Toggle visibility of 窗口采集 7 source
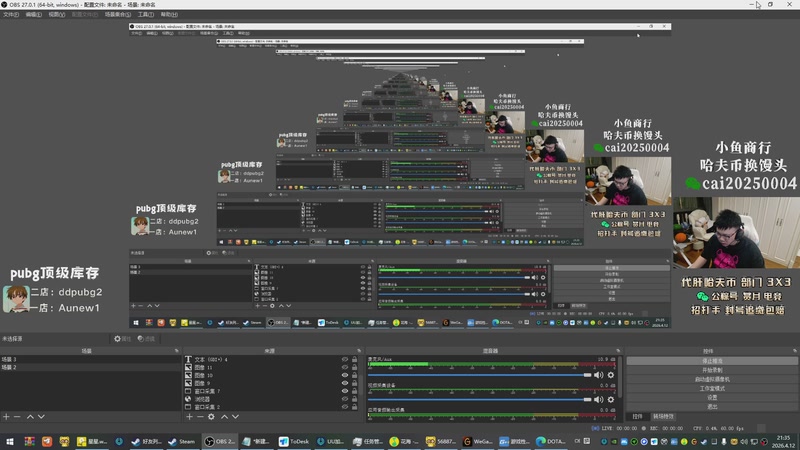This screenshot has width=800, height=450. pyautogui.click(x=345, y=391)
